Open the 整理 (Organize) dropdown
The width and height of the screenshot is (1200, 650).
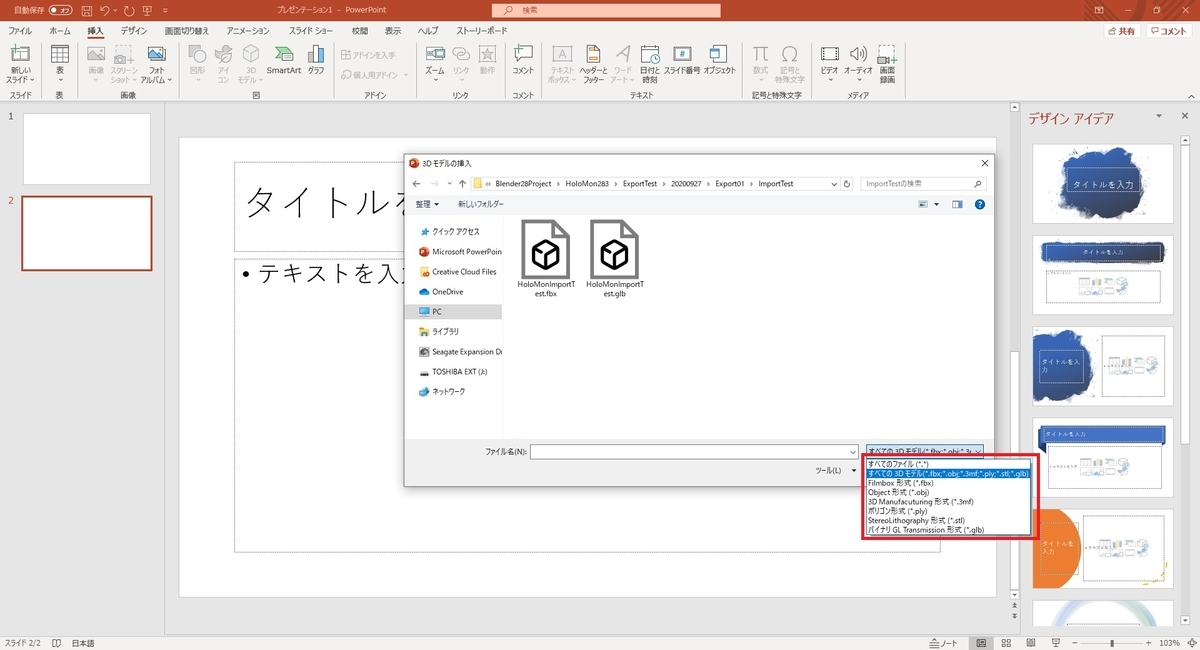tap(428, 204)
